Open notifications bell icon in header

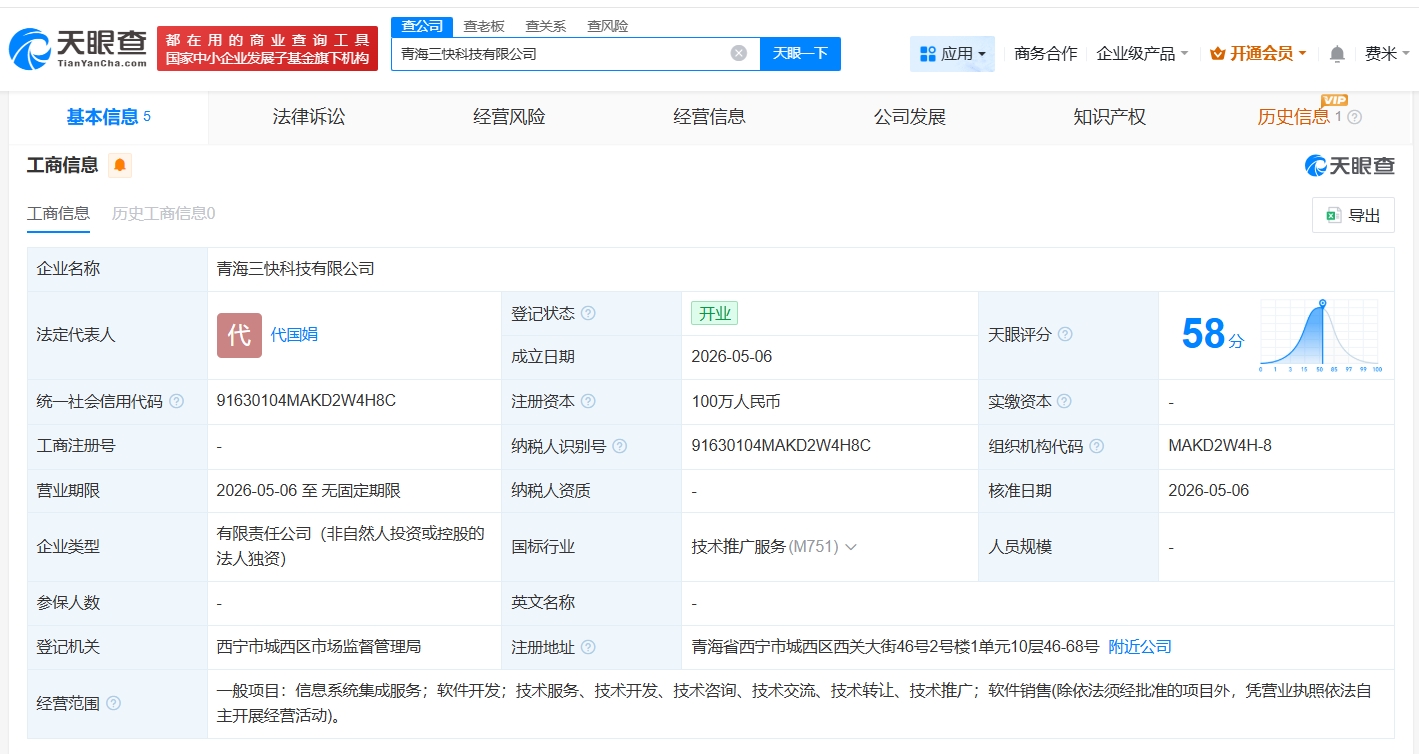click(x=1337, y=54)
